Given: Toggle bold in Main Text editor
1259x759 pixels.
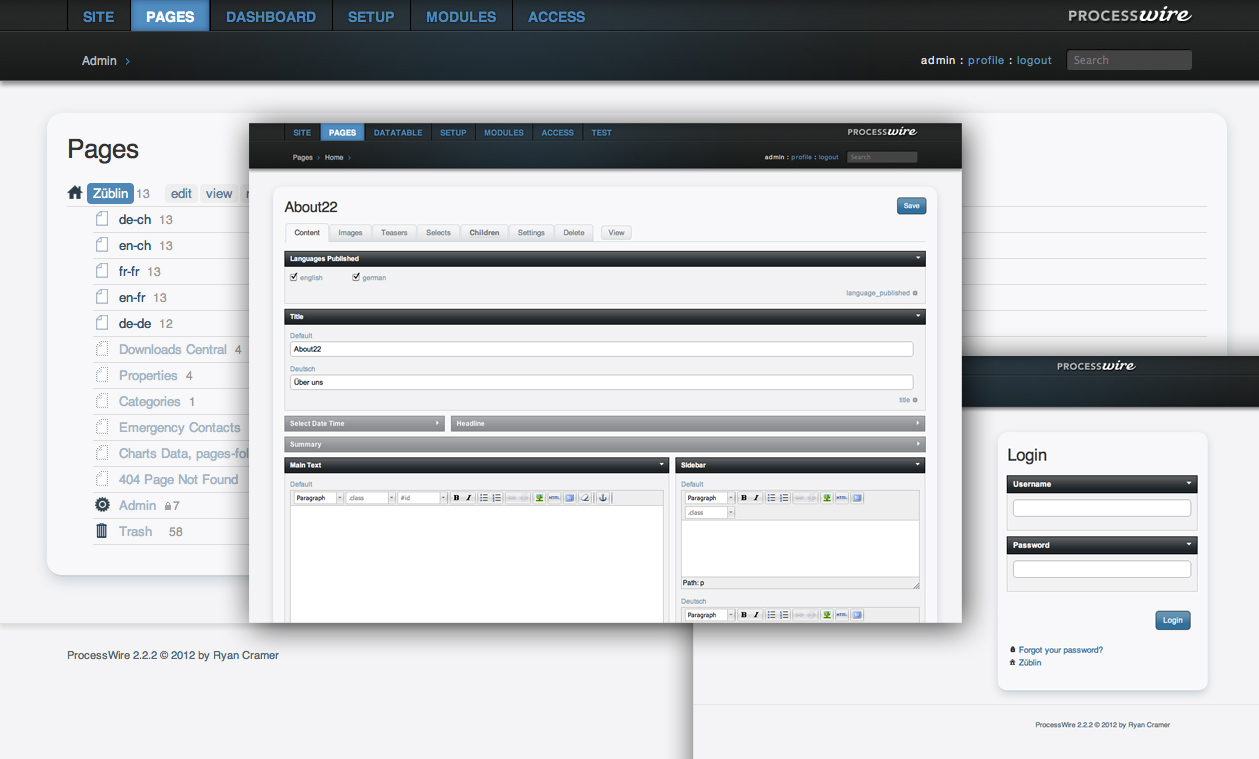Looking at the screenshot, I should pos(456,498).
